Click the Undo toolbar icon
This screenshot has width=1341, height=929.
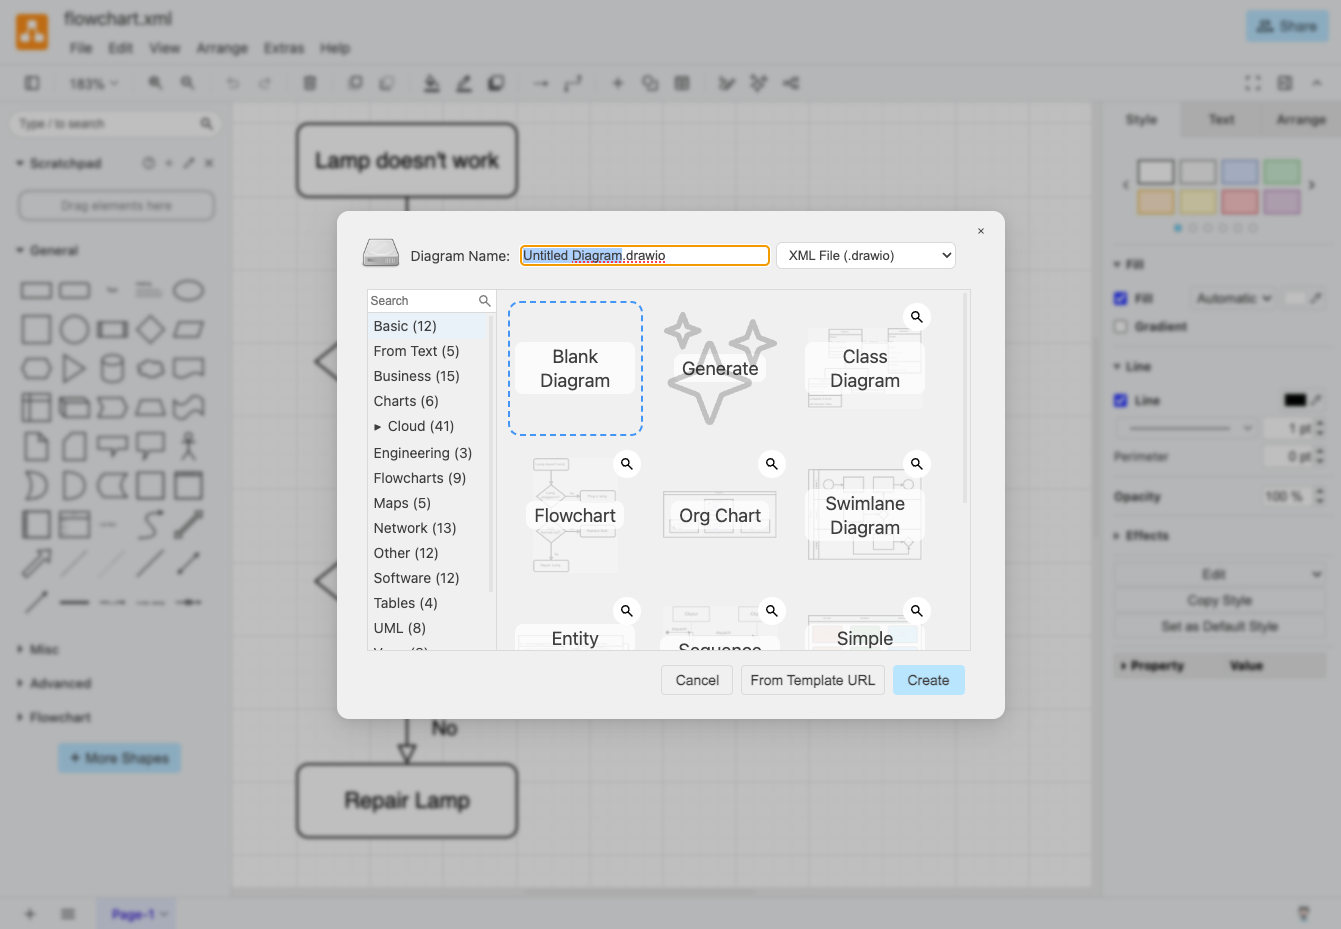[233, 83]
